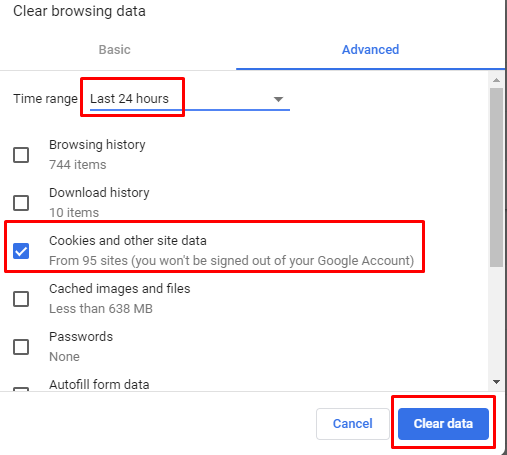
Task: Click the scrollbar down arrow
Action: 496,382
